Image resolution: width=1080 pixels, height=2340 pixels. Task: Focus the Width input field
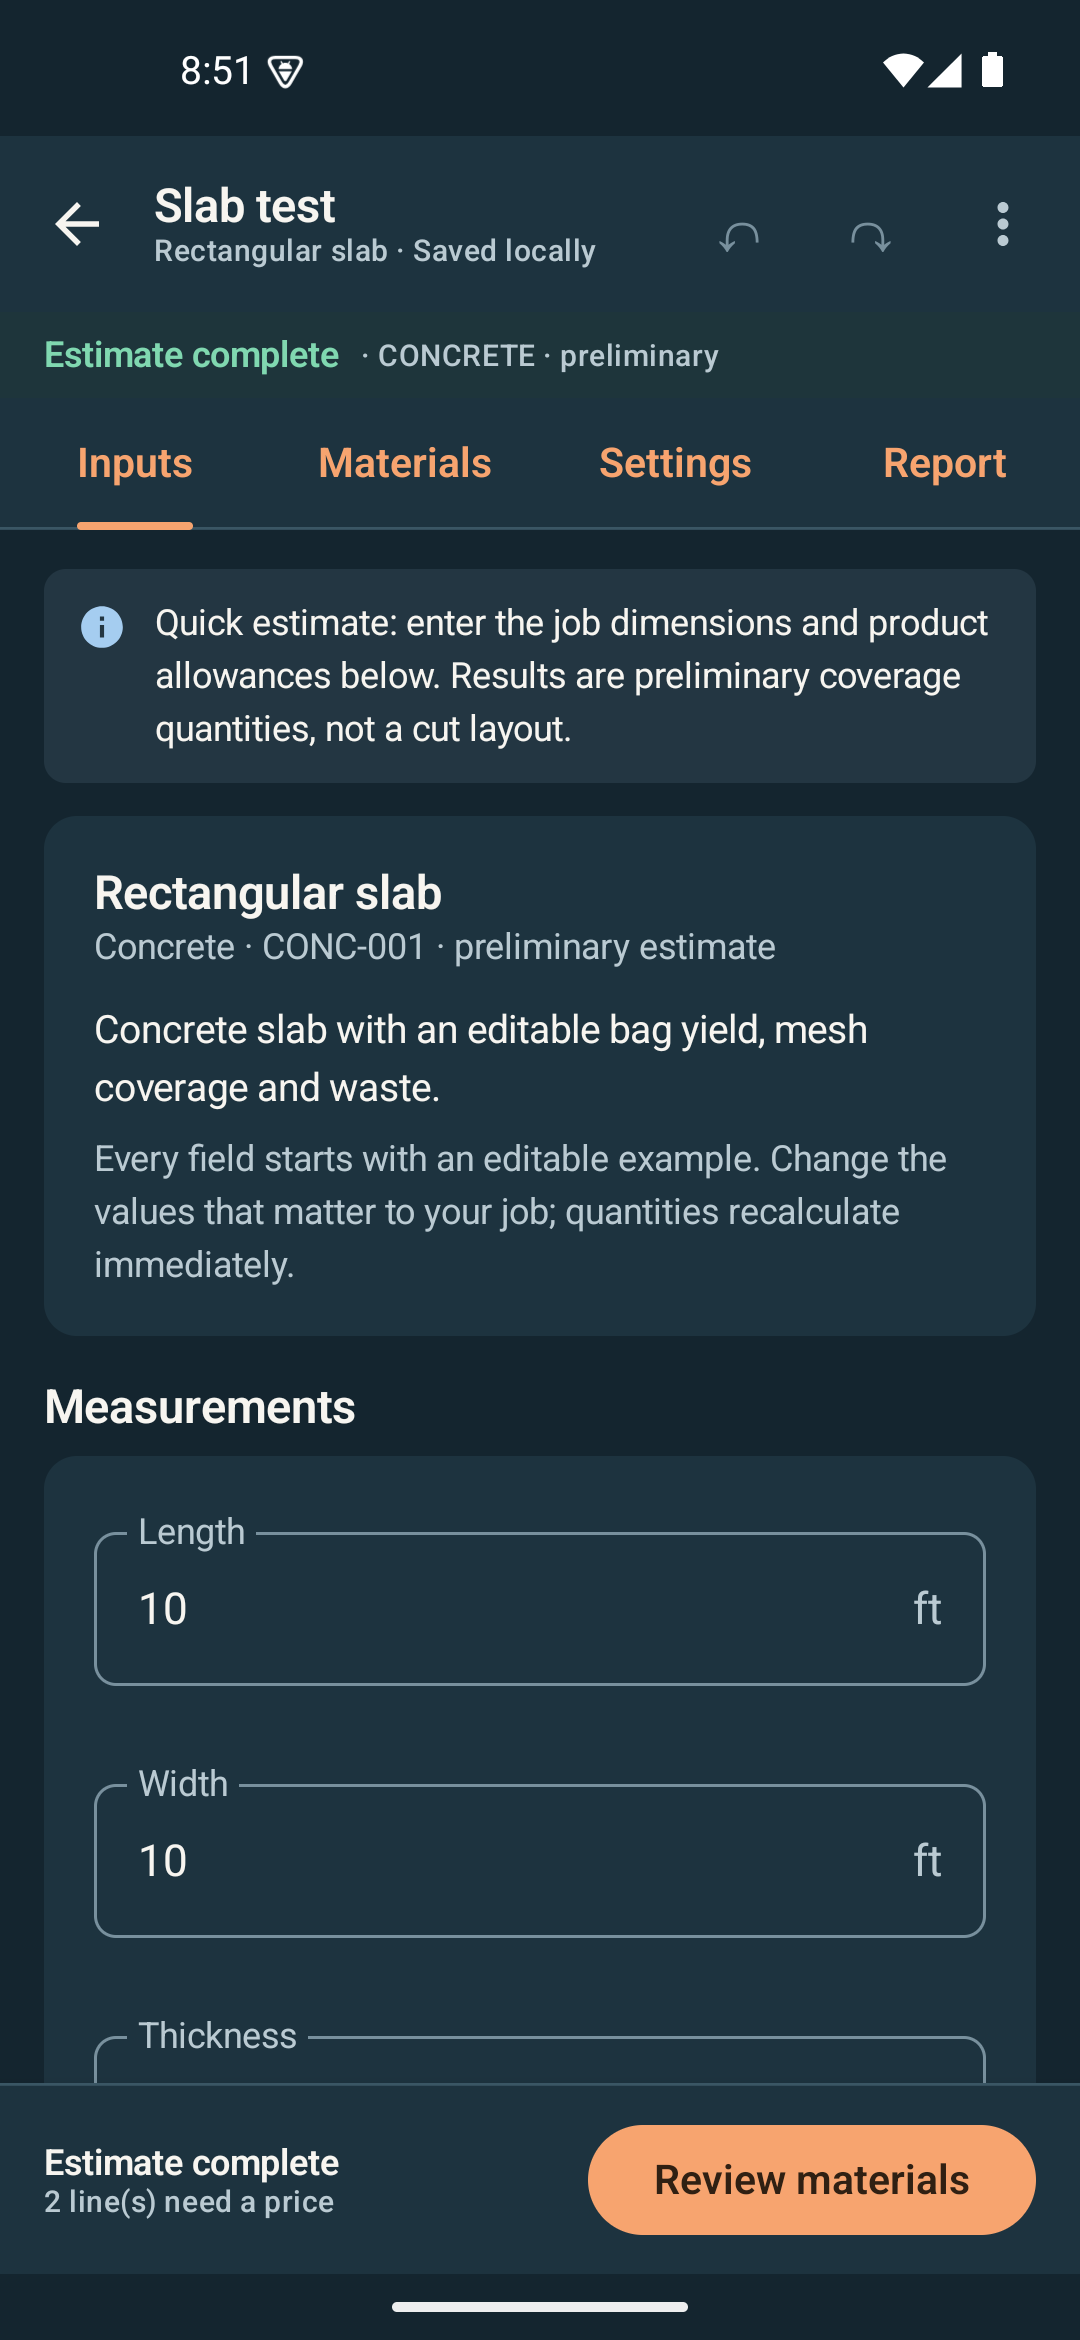(x=540, y=1860)
